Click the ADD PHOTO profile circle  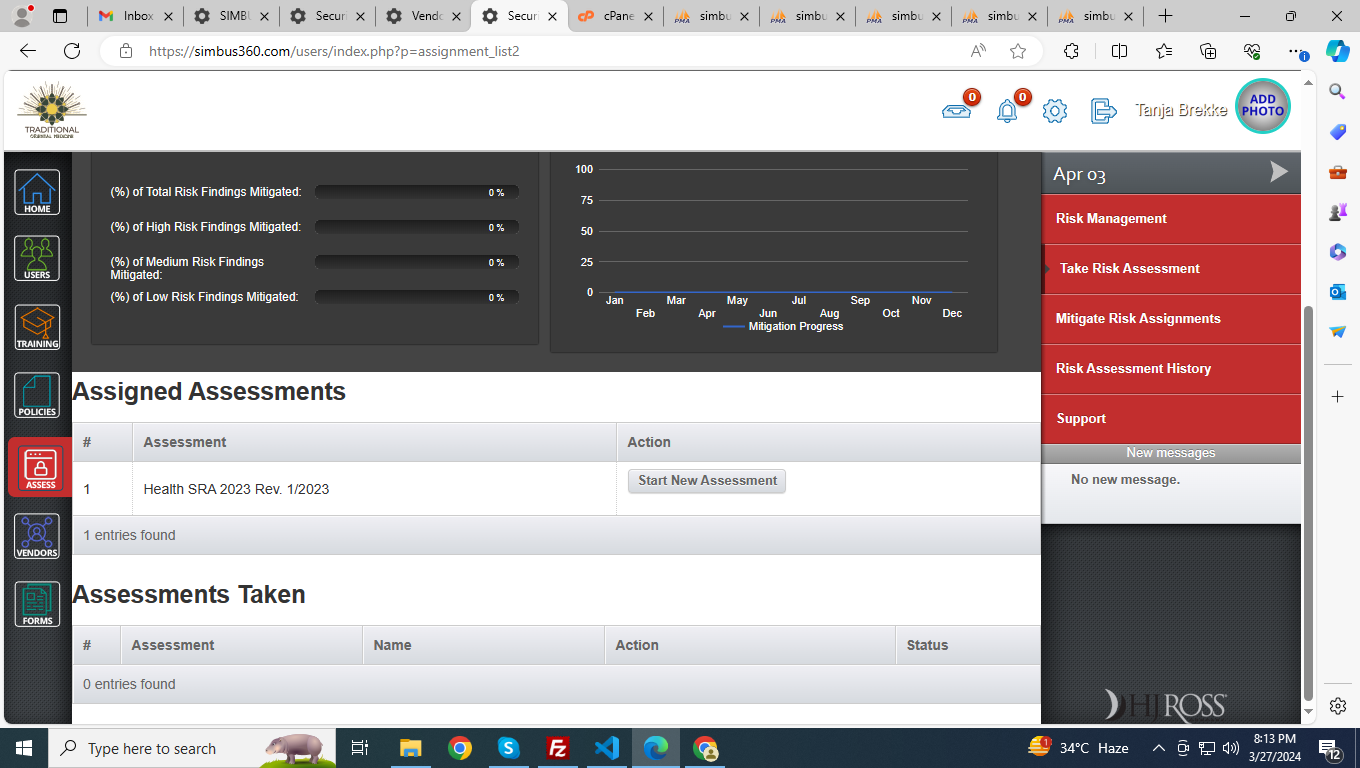point(1262,106)
